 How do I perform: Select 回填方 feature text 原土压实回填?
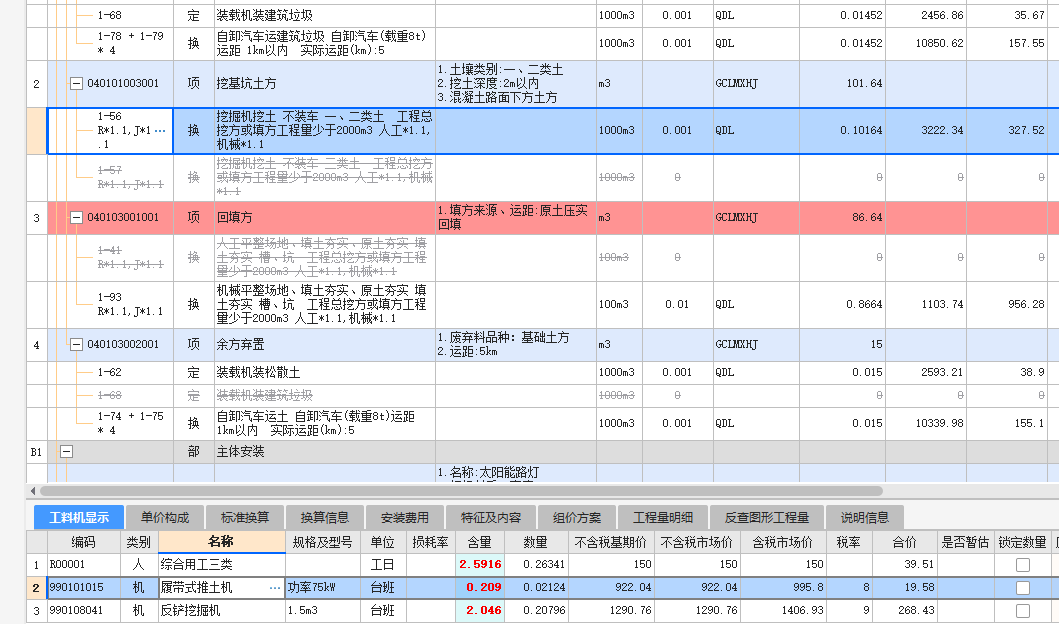coord(516,217)
